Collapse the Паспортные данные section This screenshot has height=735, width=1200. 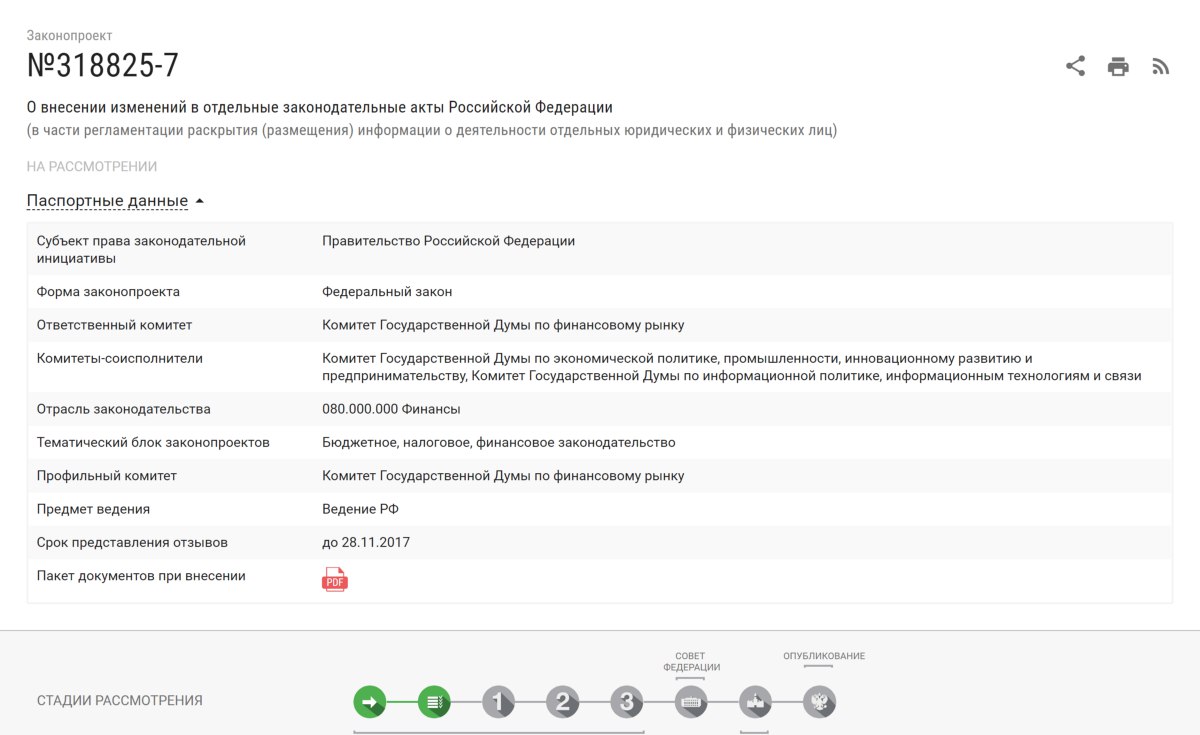pos(115,201)
